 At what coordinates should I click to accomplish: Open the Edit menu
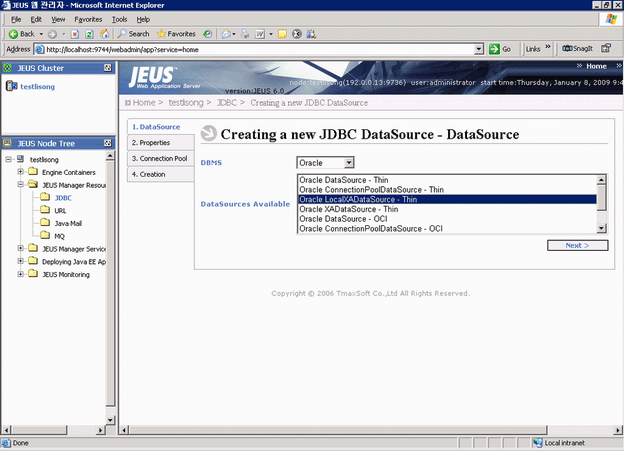36,19
